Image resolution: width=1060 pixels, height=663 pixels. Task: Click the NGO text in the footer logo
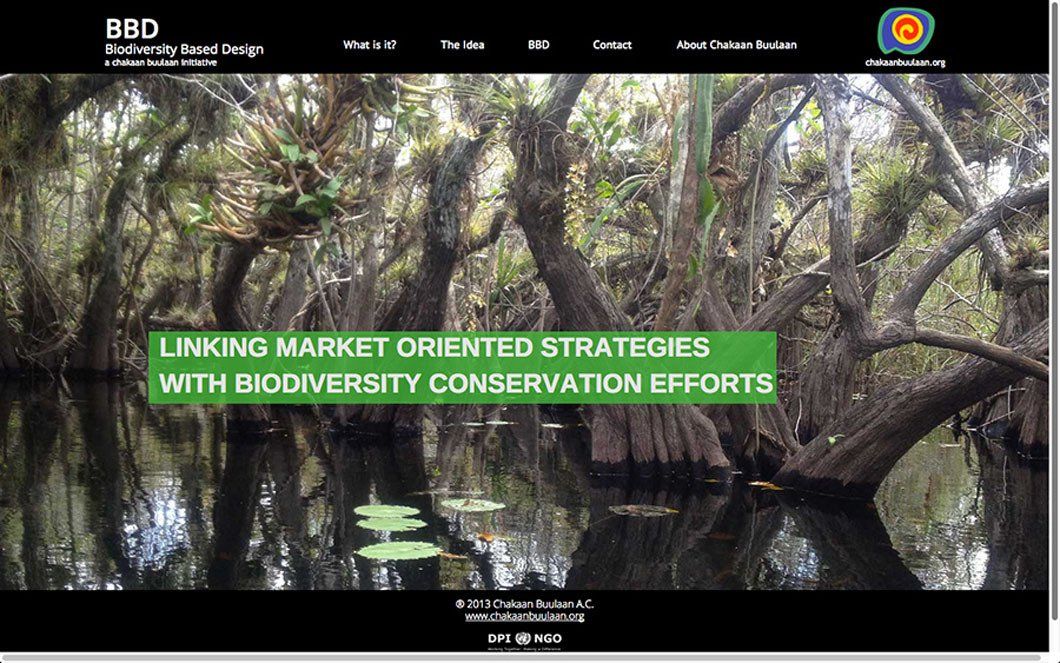tap(548, 638)
